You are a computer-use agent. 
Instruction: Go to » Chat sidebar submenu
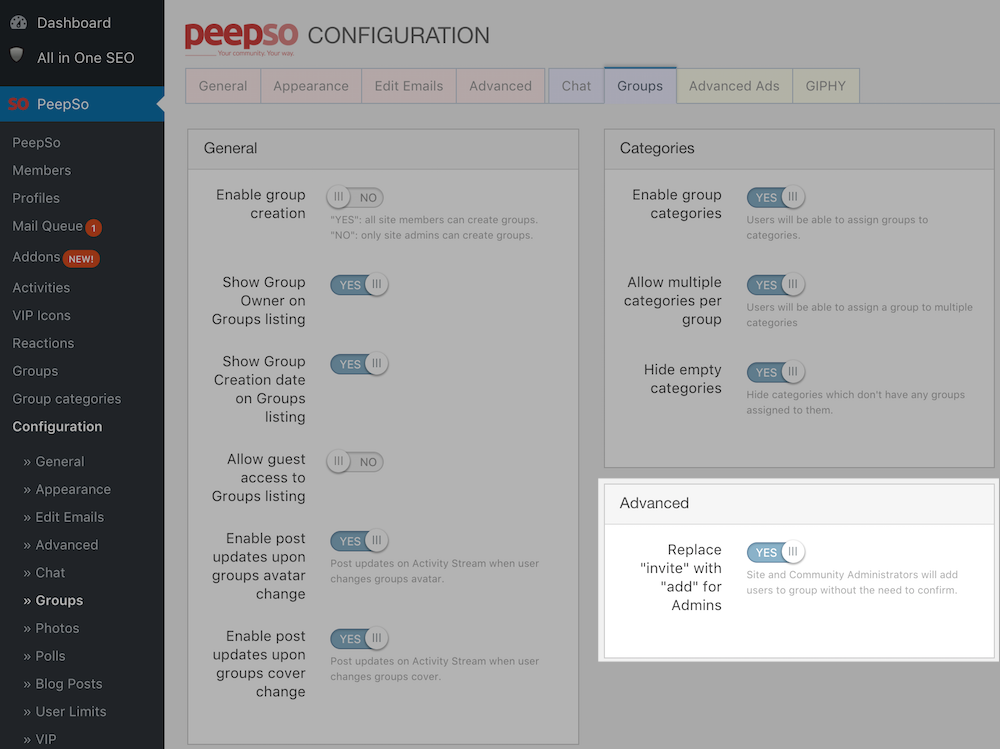[44, 573]
